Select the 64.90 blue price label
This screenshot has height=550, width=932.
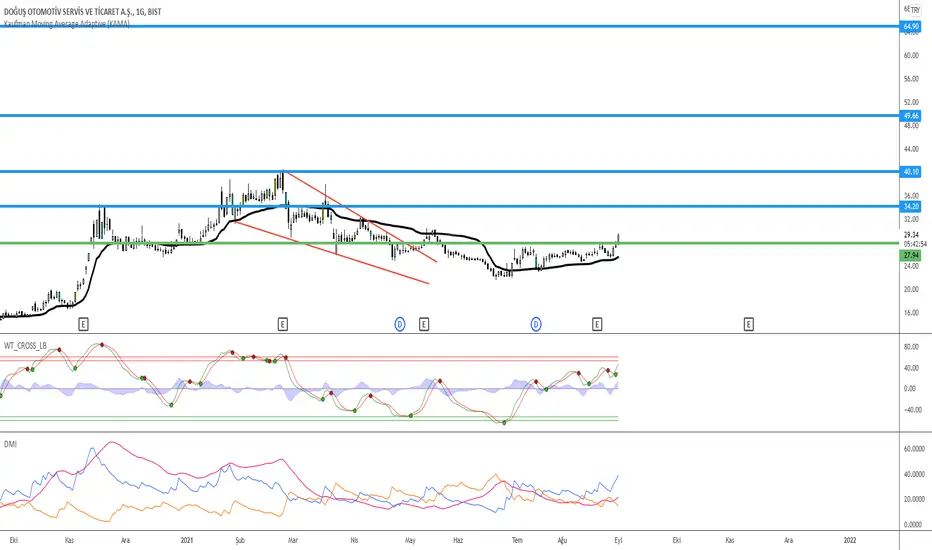(911, 27)
